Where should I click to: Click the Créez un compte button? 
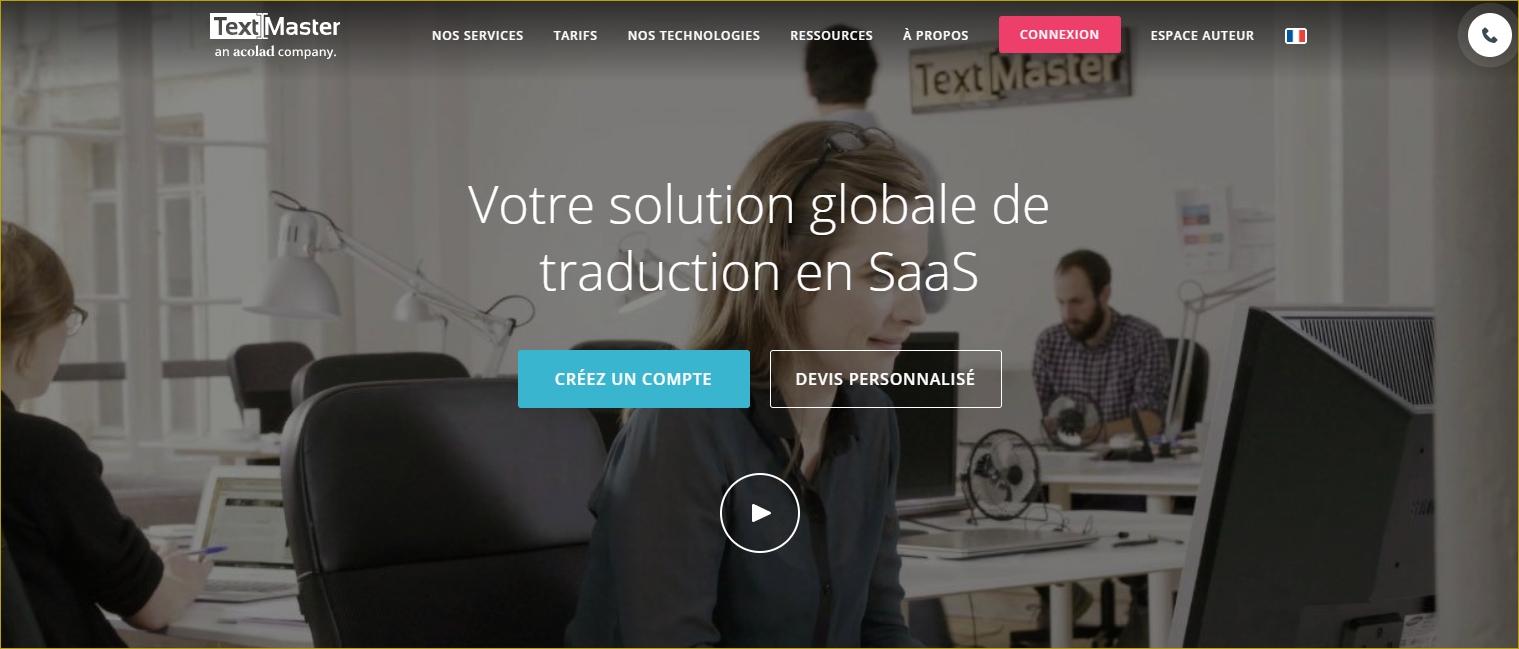[634, 379]
